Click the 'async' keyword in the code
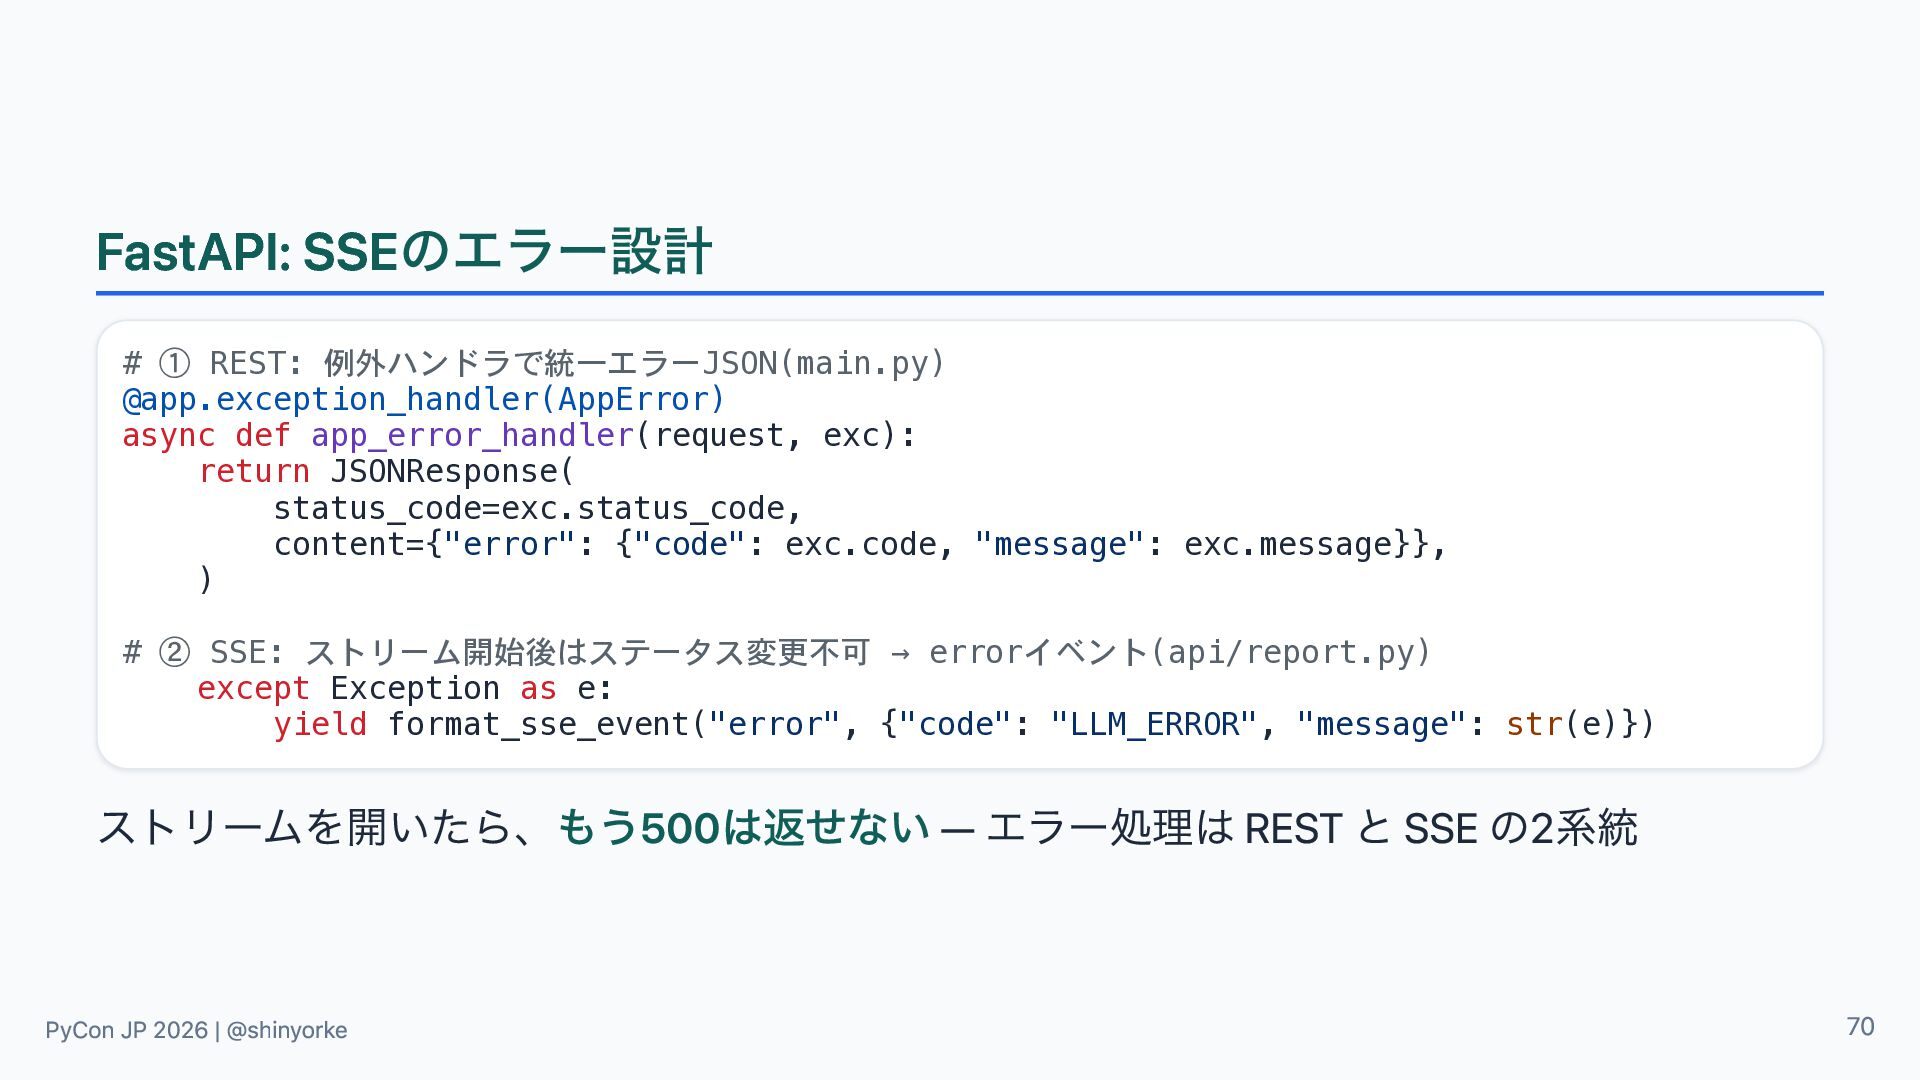Viewport: 1920px width, 1080px height. [x=168, y=435]
